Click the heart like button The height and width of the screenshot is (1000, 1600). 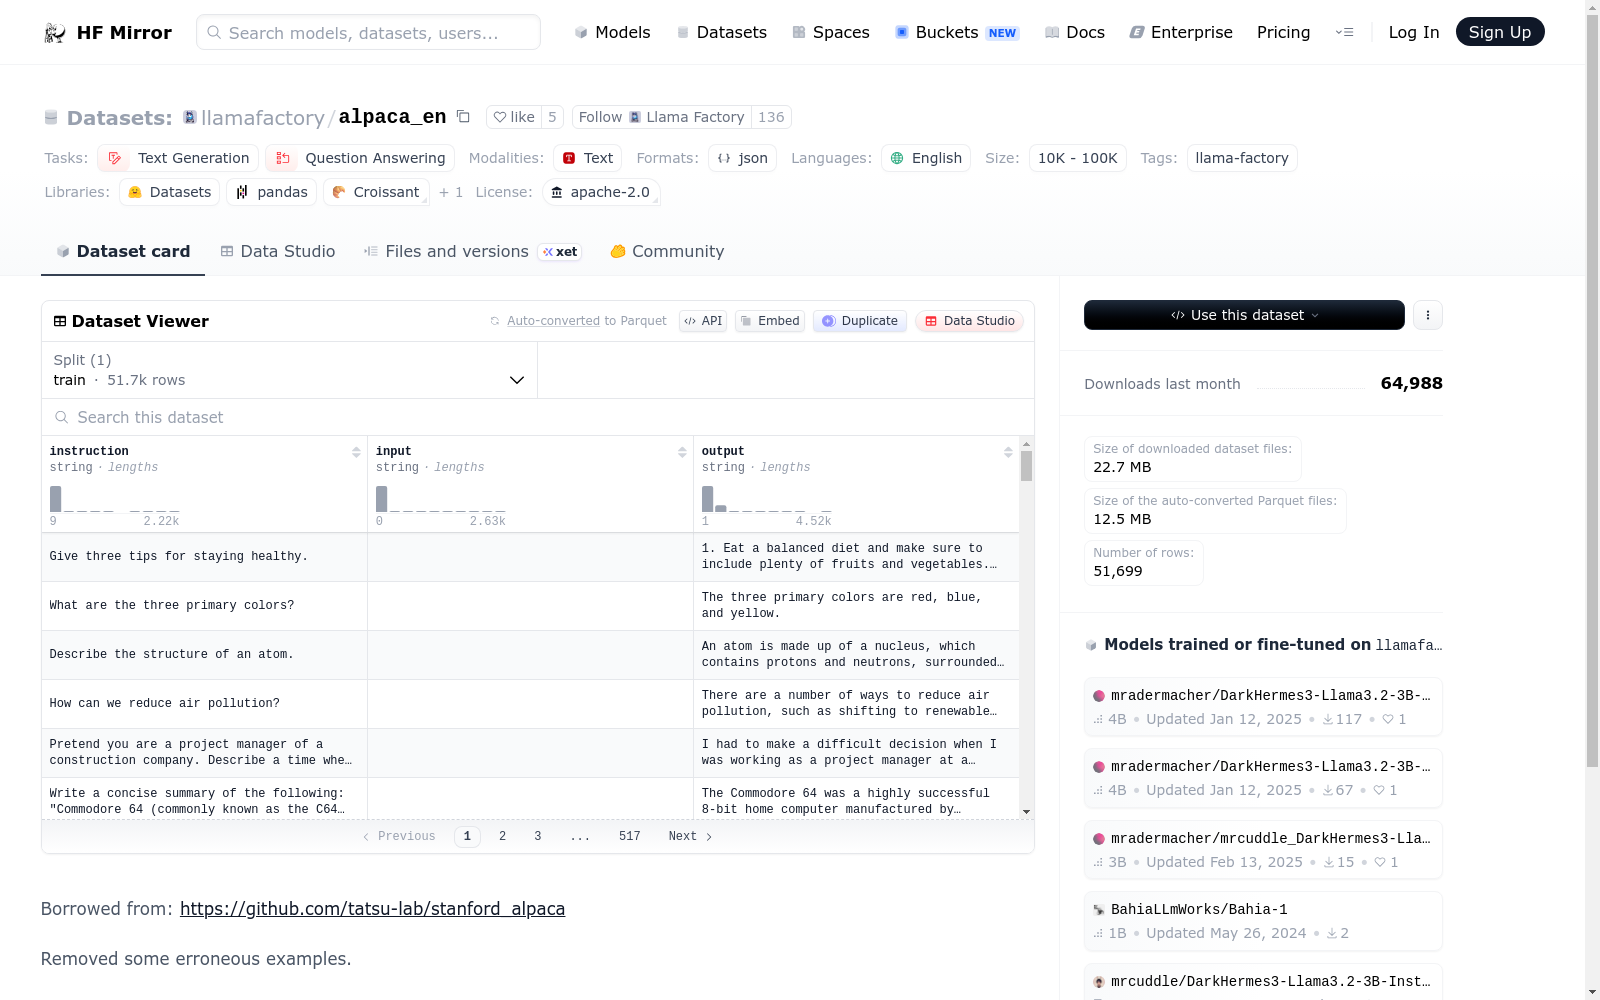click(514, 117)
